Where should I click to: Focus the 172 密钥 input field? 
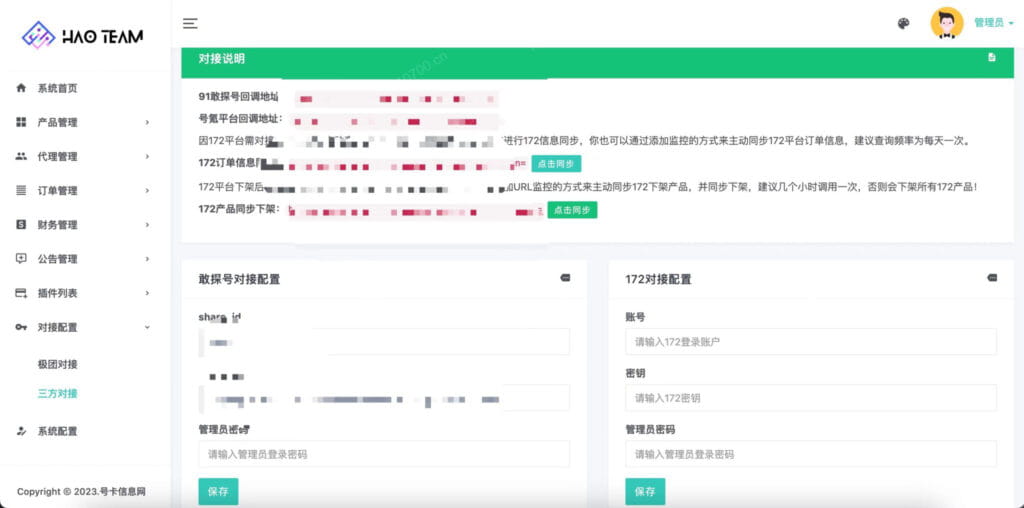click(x=811, y=398)
